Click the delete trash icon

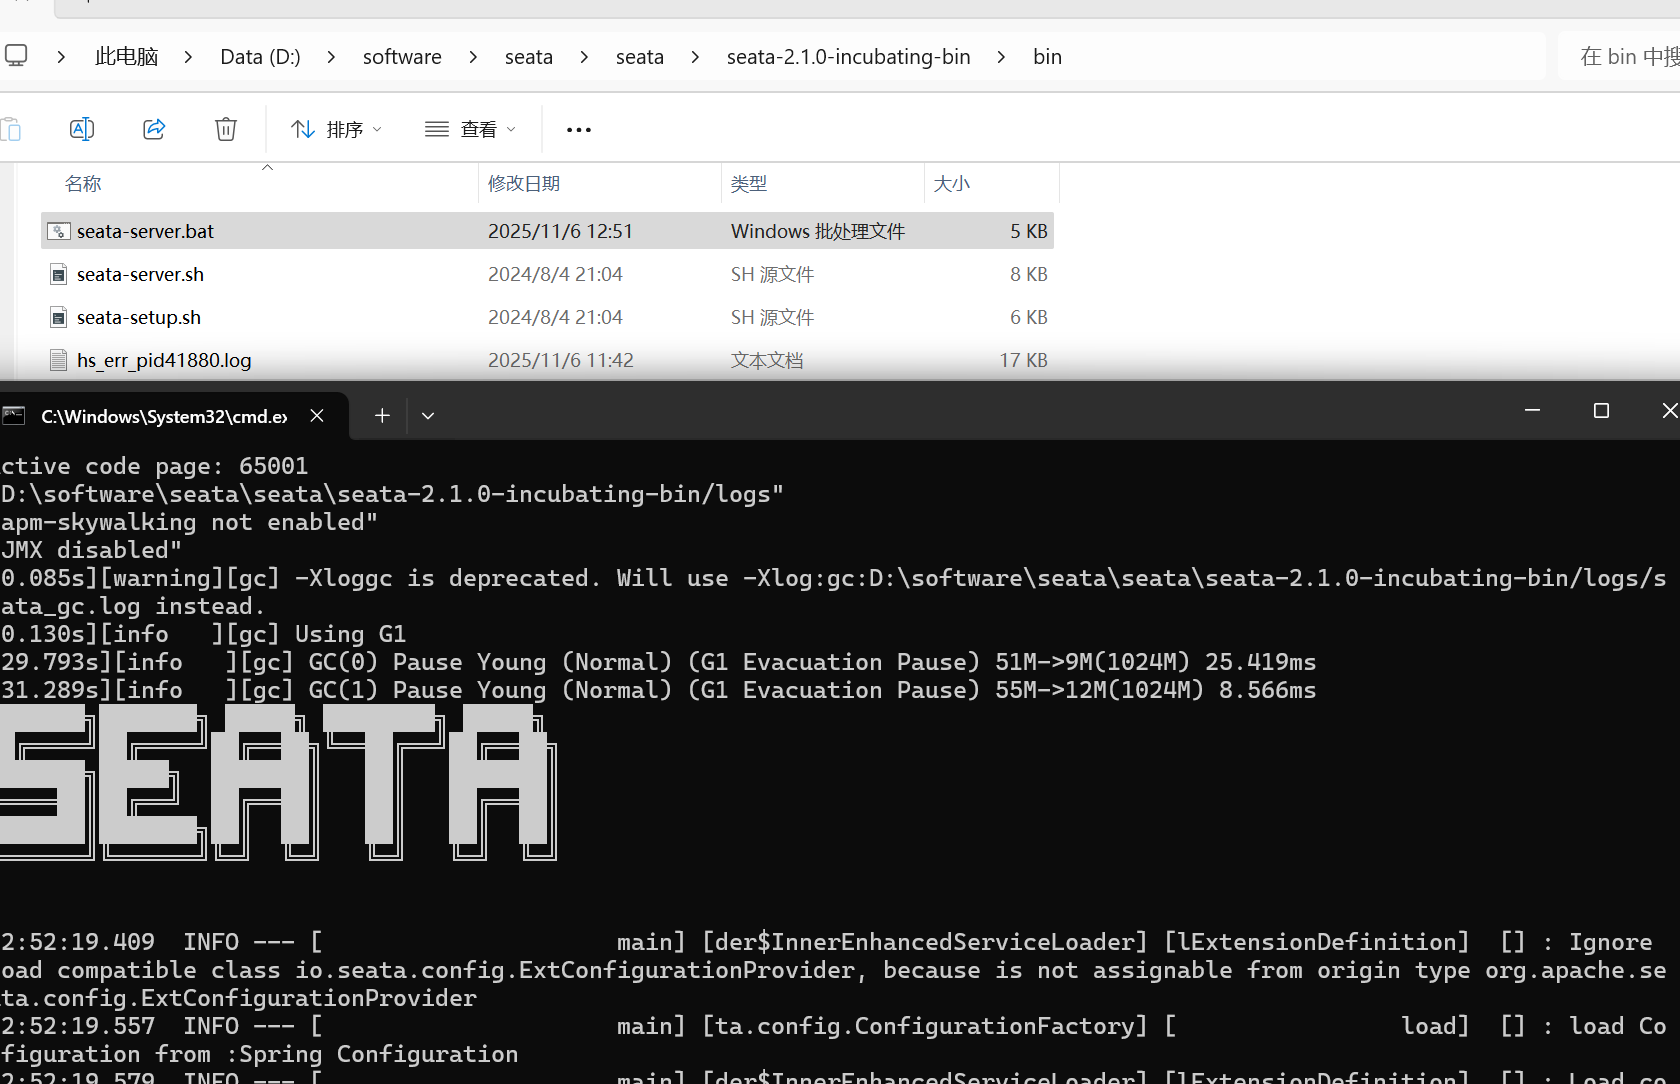point(226,129)
